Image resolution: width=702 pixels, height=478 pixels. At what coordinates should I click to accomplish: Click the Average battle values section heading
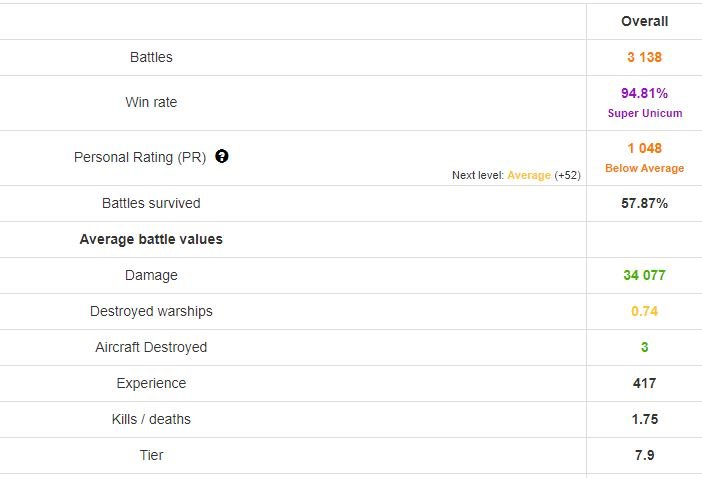pyautogui.click(x=151, y=239)
